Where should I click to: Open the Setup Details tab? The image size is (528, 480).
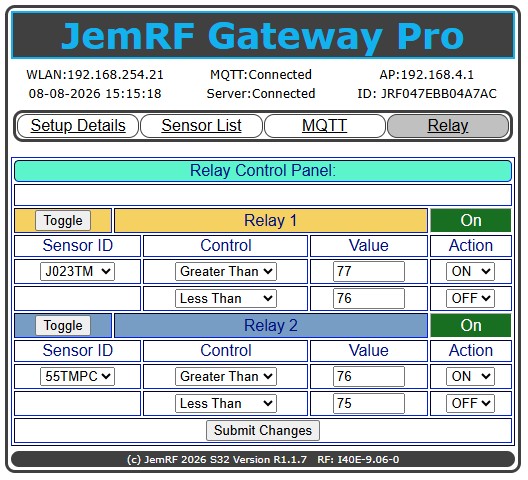coord(78,126)
